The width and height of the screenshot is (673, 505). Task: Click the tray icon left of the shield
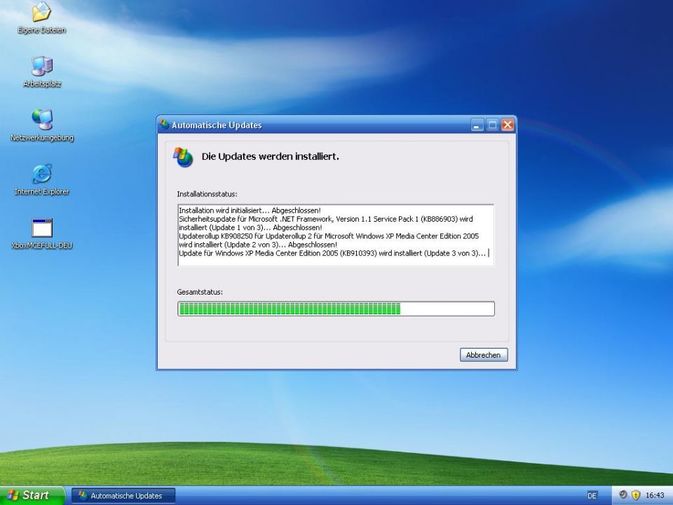(623, 495)
